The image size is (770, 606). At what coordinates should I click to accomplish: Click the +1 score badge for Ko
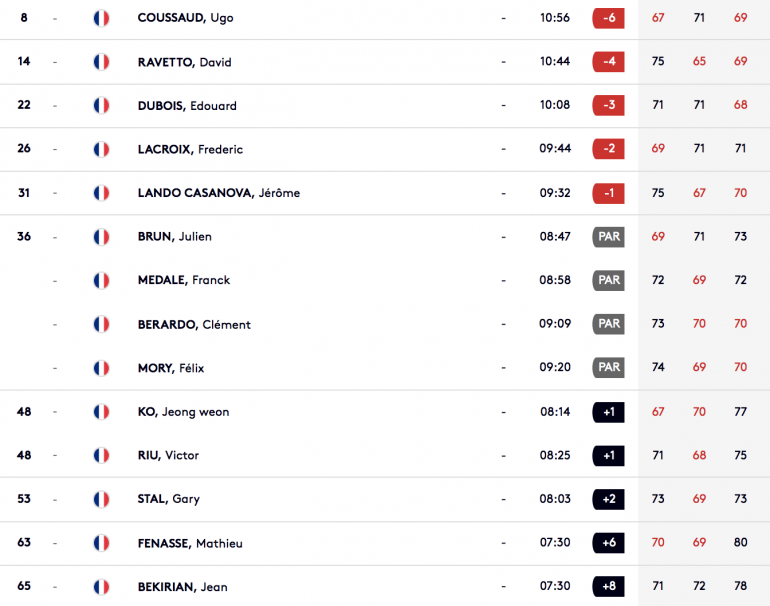coord(608,412)
